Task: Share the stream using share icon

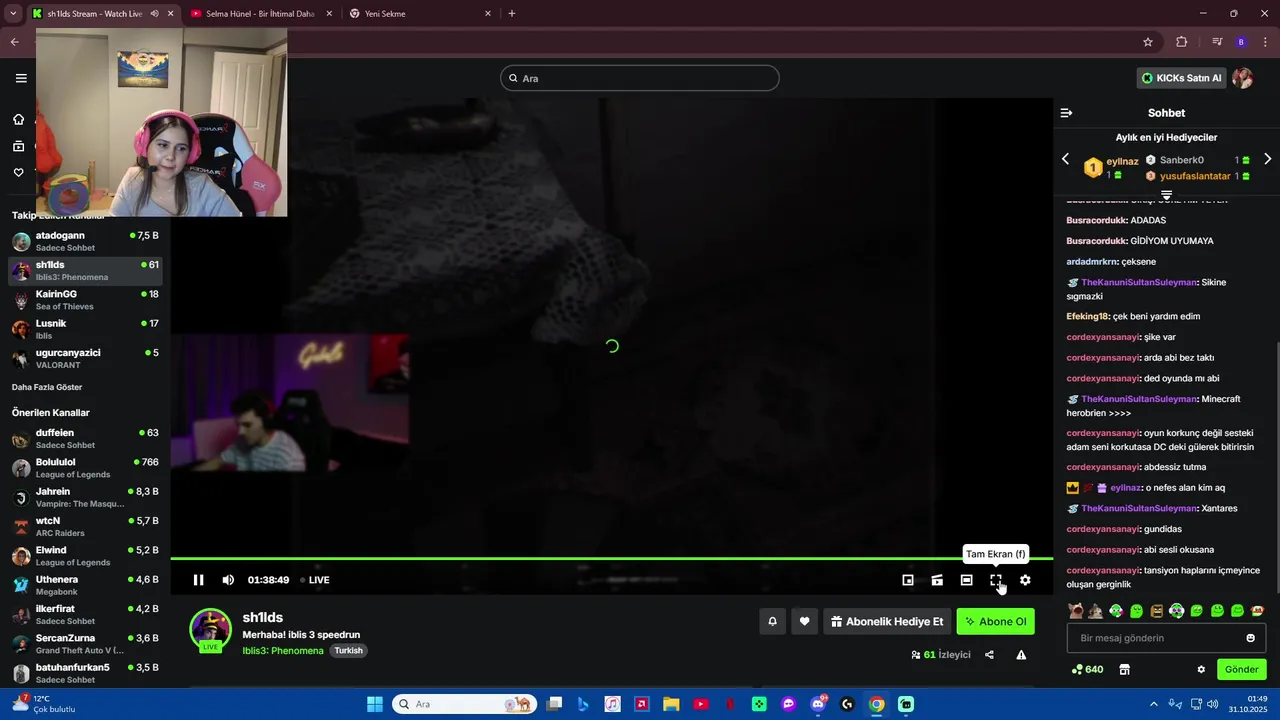Action: coord(989,655)
